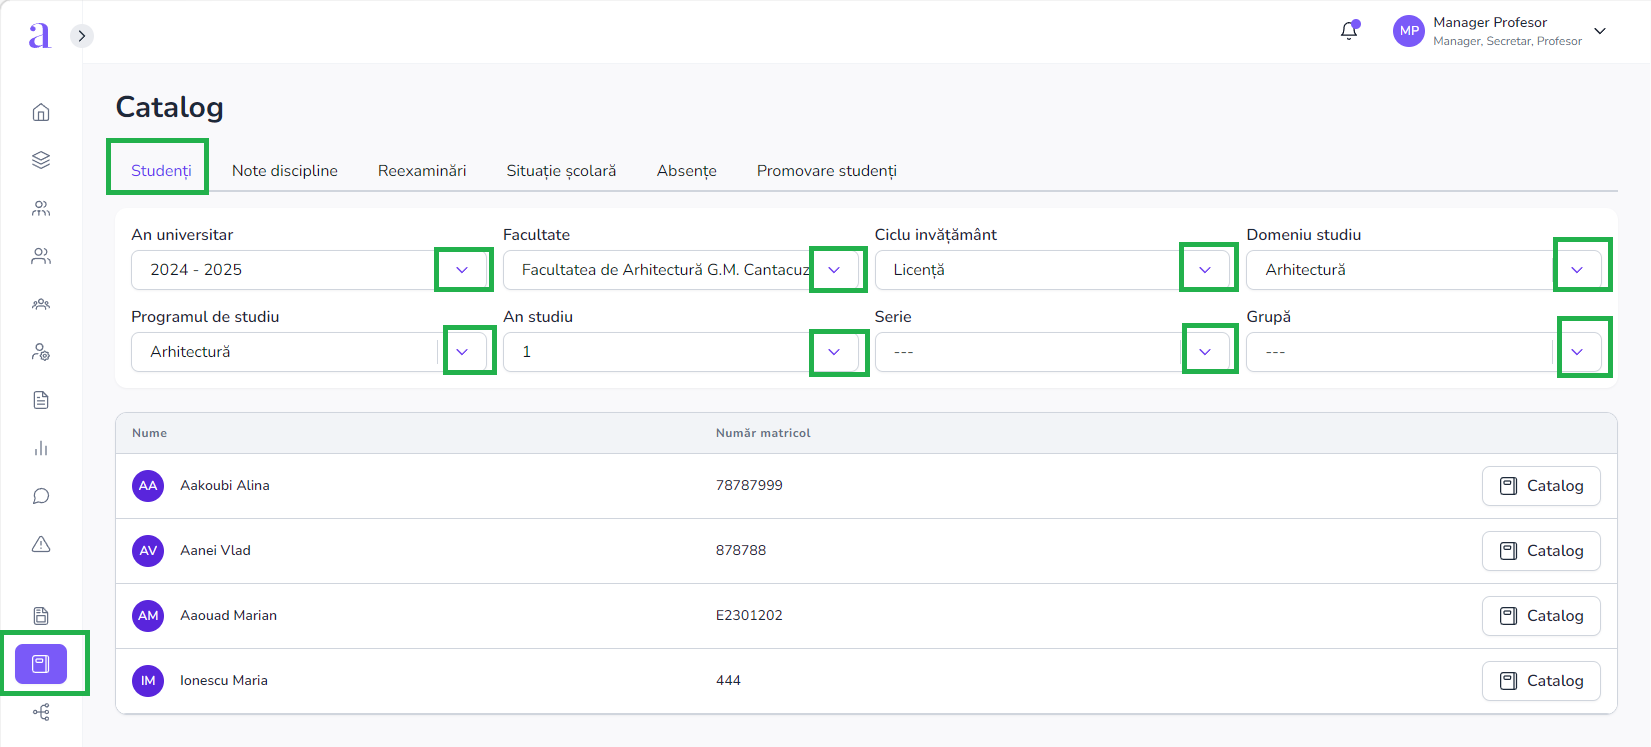1651x747 pixels.
Task: Open the document page icon in sidebar
Action: 41,400
